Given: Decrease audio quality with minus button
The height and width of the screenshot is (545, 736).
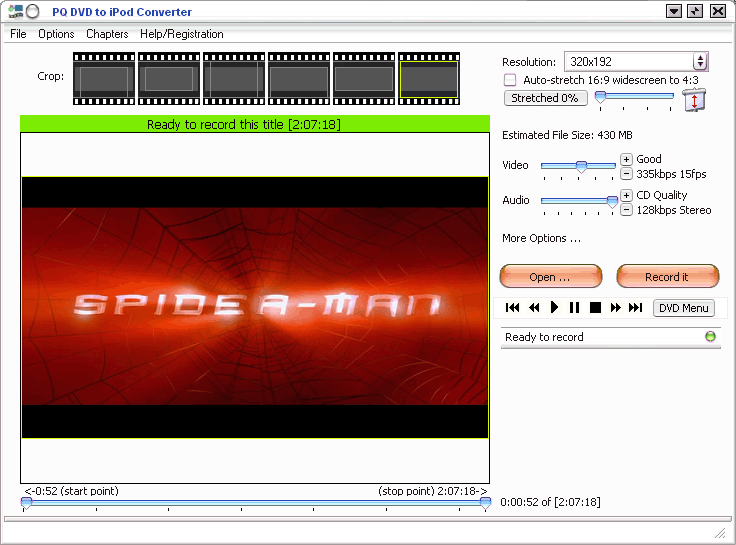Looking at the screenshot, I should coord(626,210).
